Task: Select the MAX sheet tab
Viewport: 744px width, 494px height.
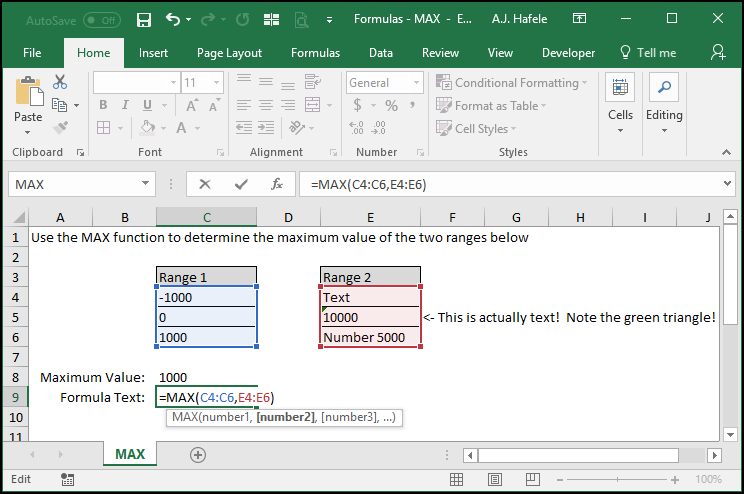Action: pyautogui.click(x=130, y=454)
